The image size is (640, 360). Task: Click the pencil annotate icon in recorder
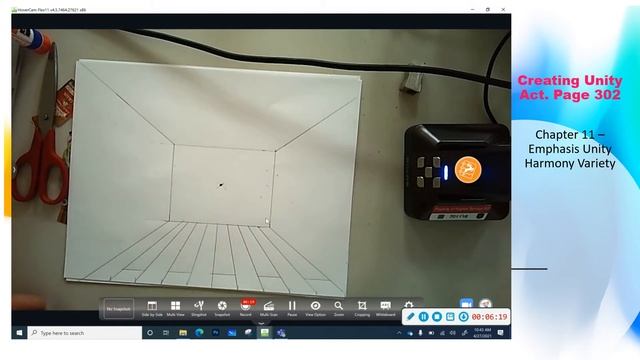pos(411,317)
